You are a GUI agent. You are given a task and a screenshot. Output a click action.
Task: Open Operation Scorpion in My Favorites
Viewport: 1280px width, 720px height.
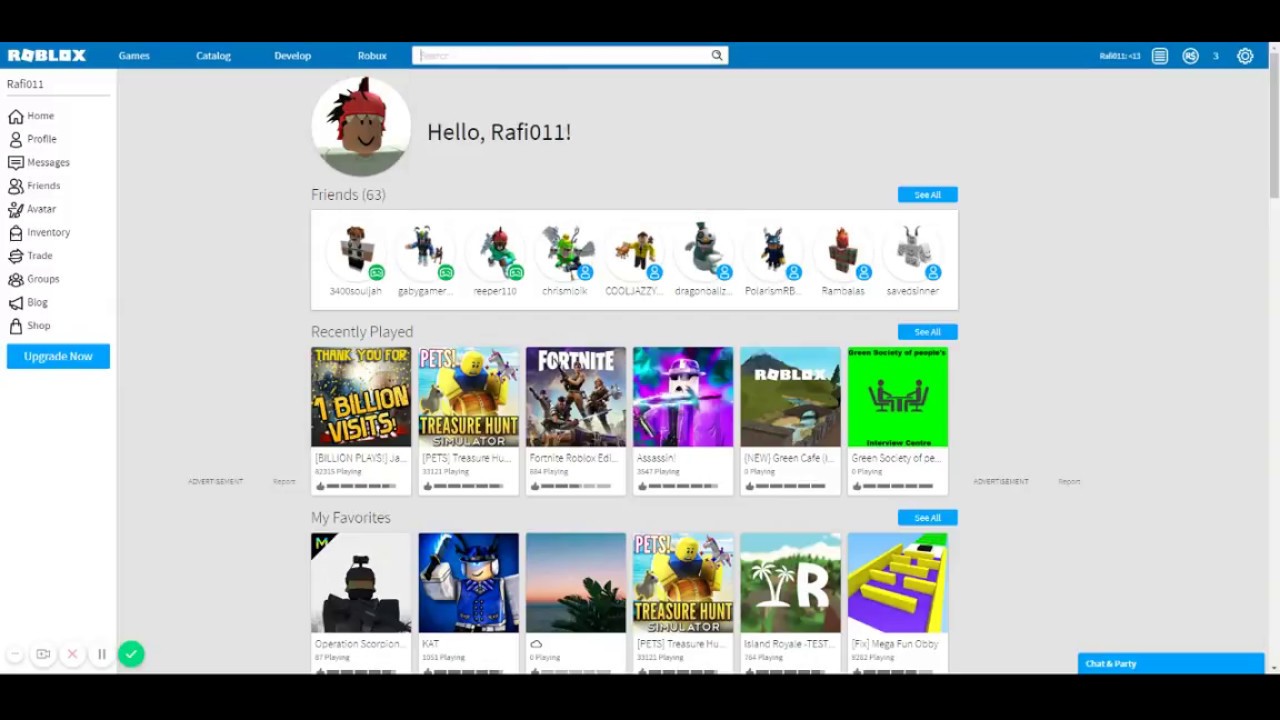(361, 583)
